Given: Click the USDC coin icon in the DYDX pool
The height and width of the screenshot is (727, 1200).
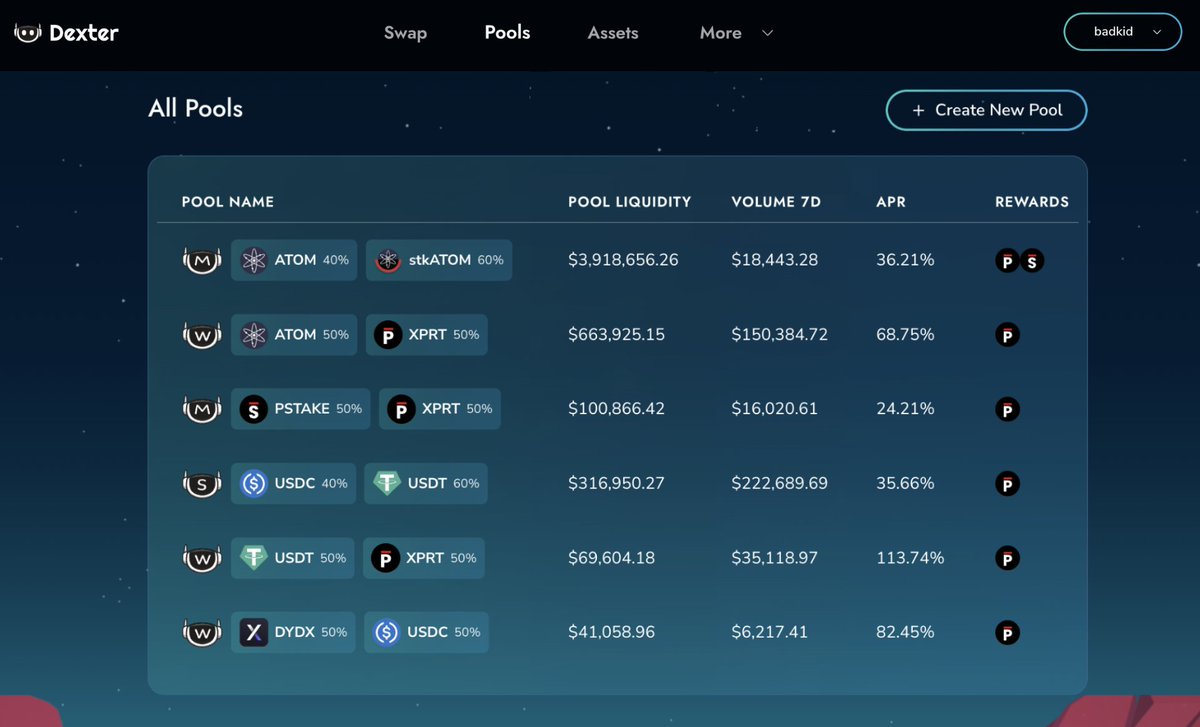Looking at the screenshot, I should (x=387, y=632).
